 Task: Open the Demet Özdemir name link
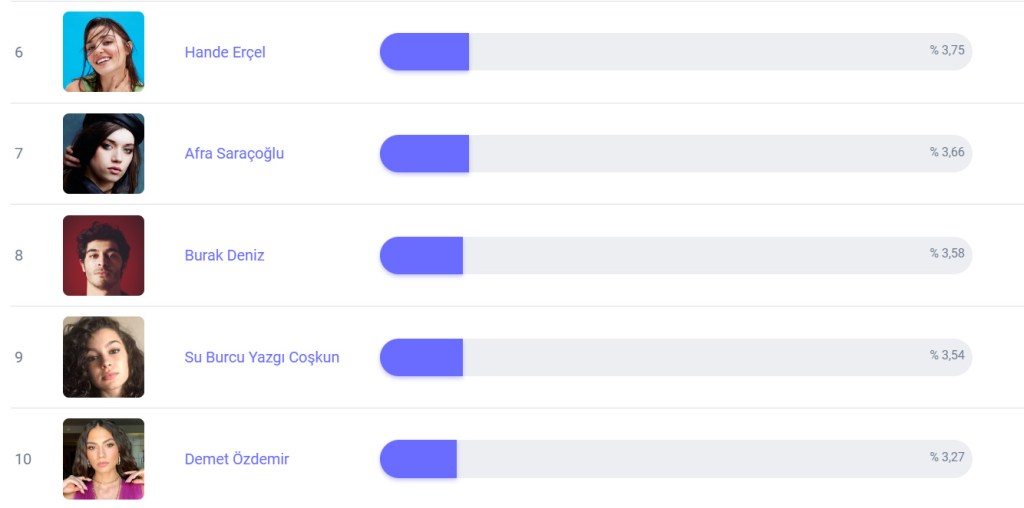[x=237, y=459]
